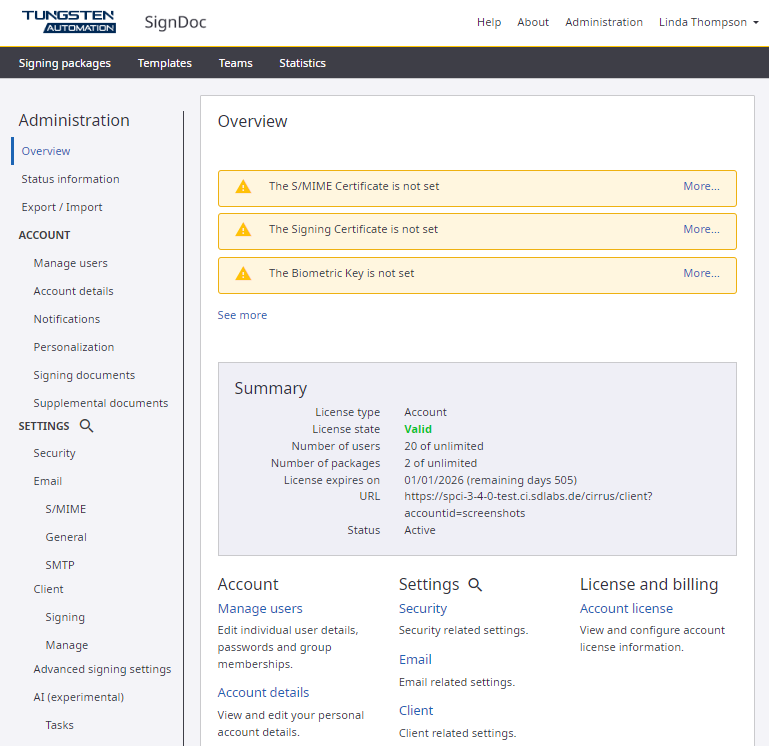
Task: Click the search icon next to Settings heading
Action: coord(475,585)
